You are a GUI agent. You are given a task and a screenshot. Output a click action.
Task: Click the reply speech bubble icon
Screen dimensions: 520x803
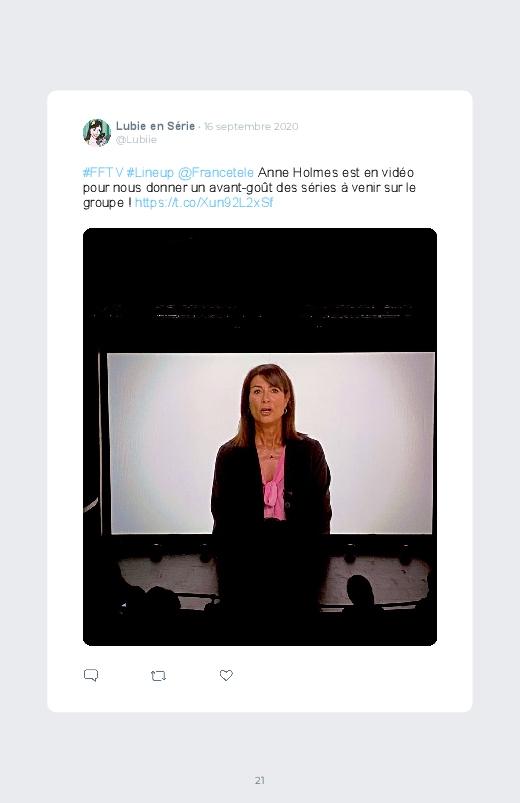[91, 675]
